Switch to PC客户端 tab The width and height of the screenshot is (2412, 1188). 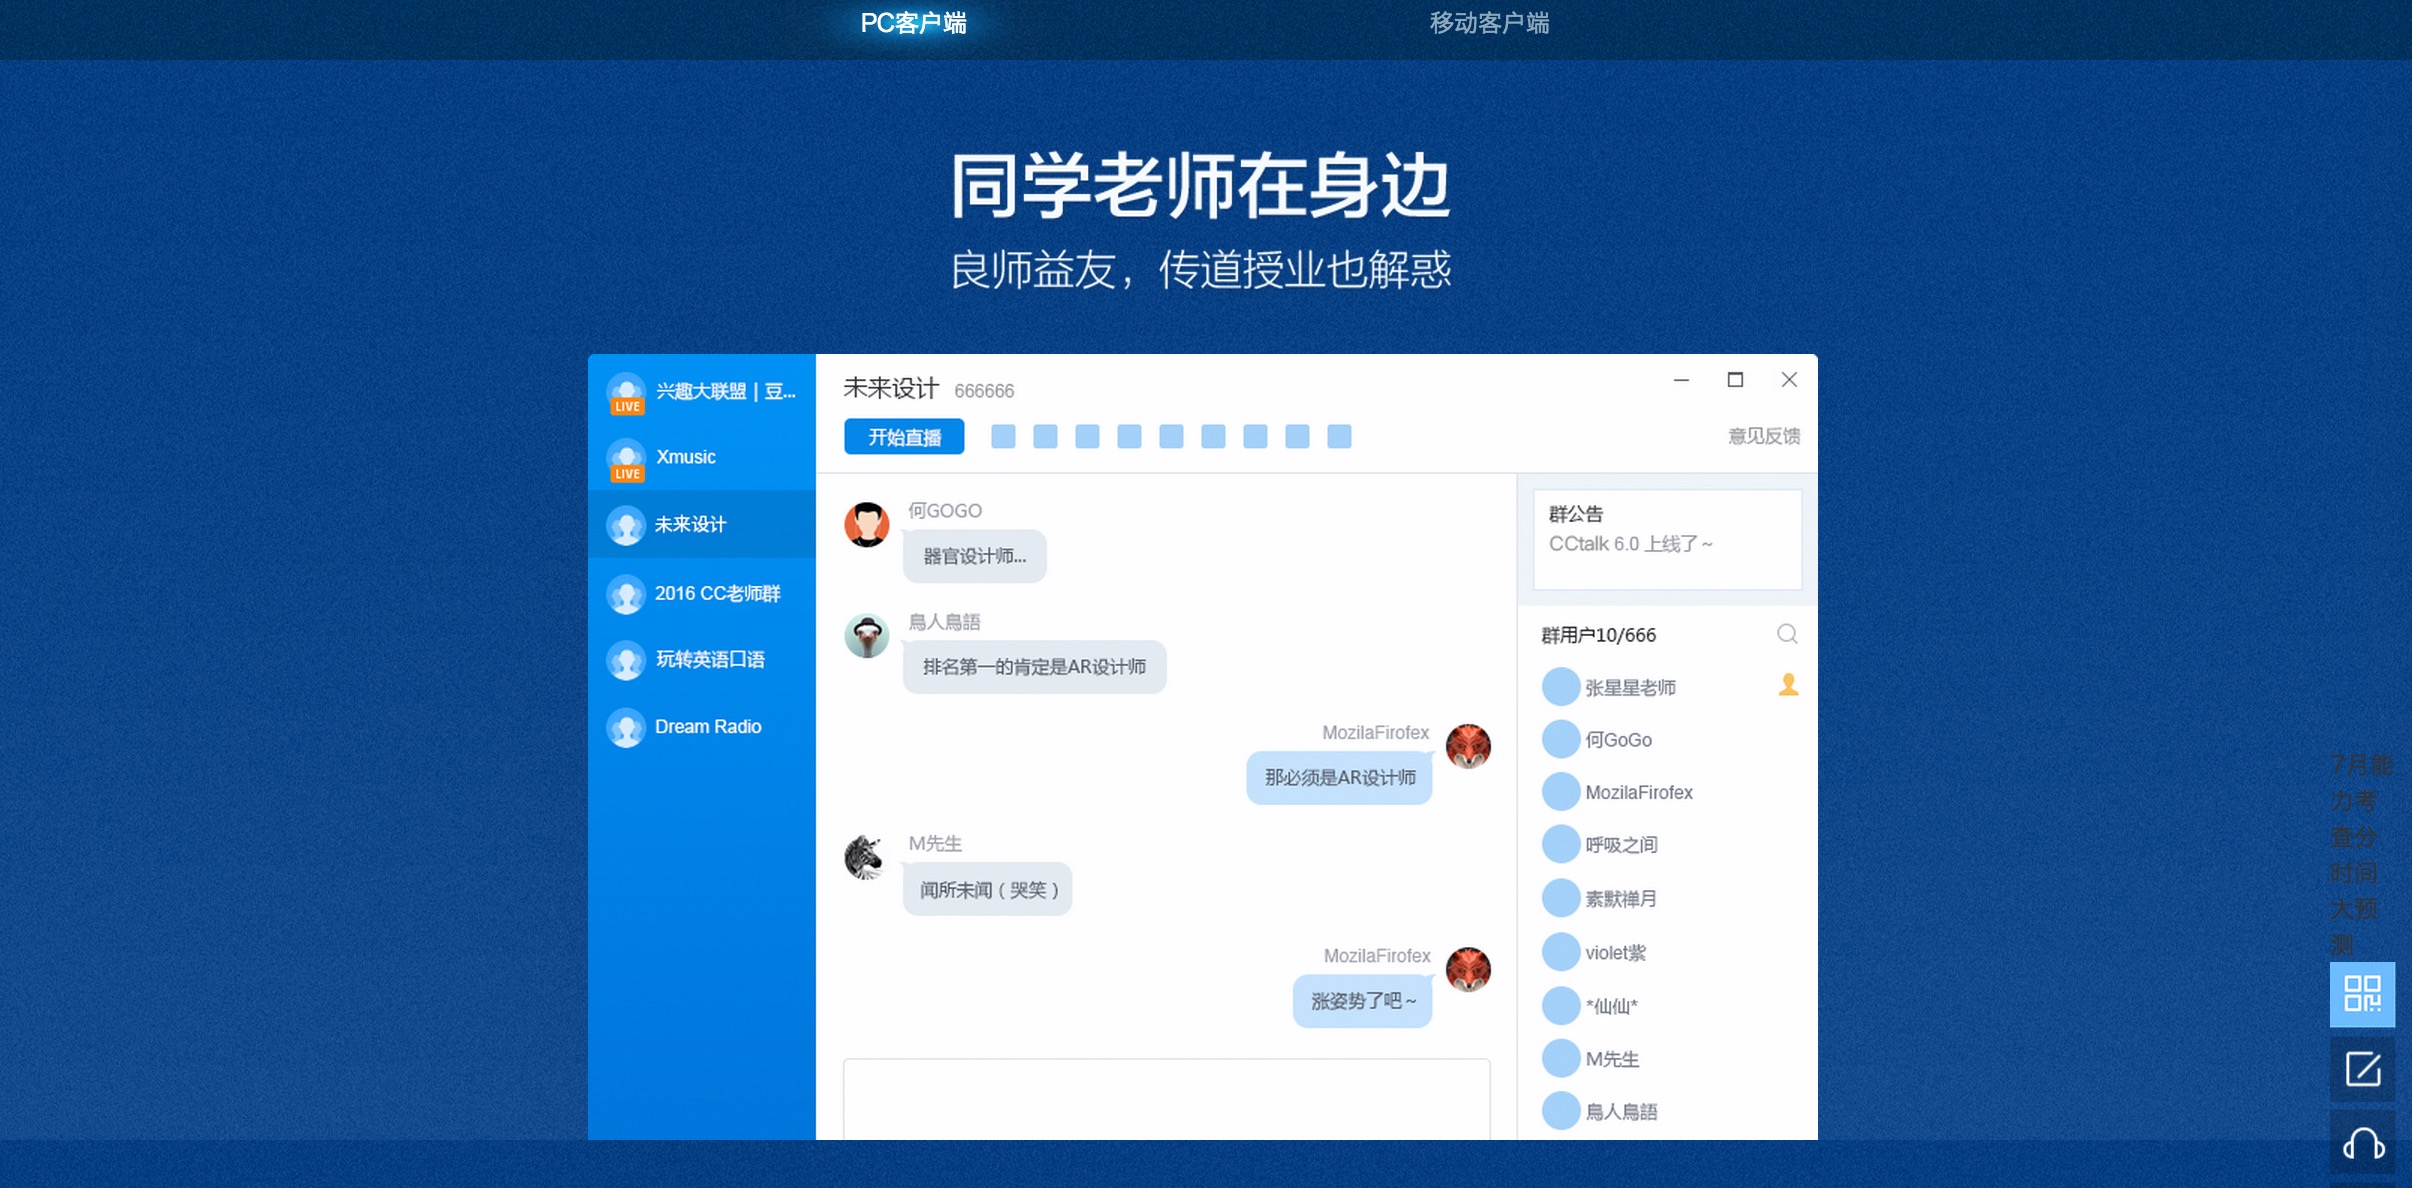coord(913,23)
